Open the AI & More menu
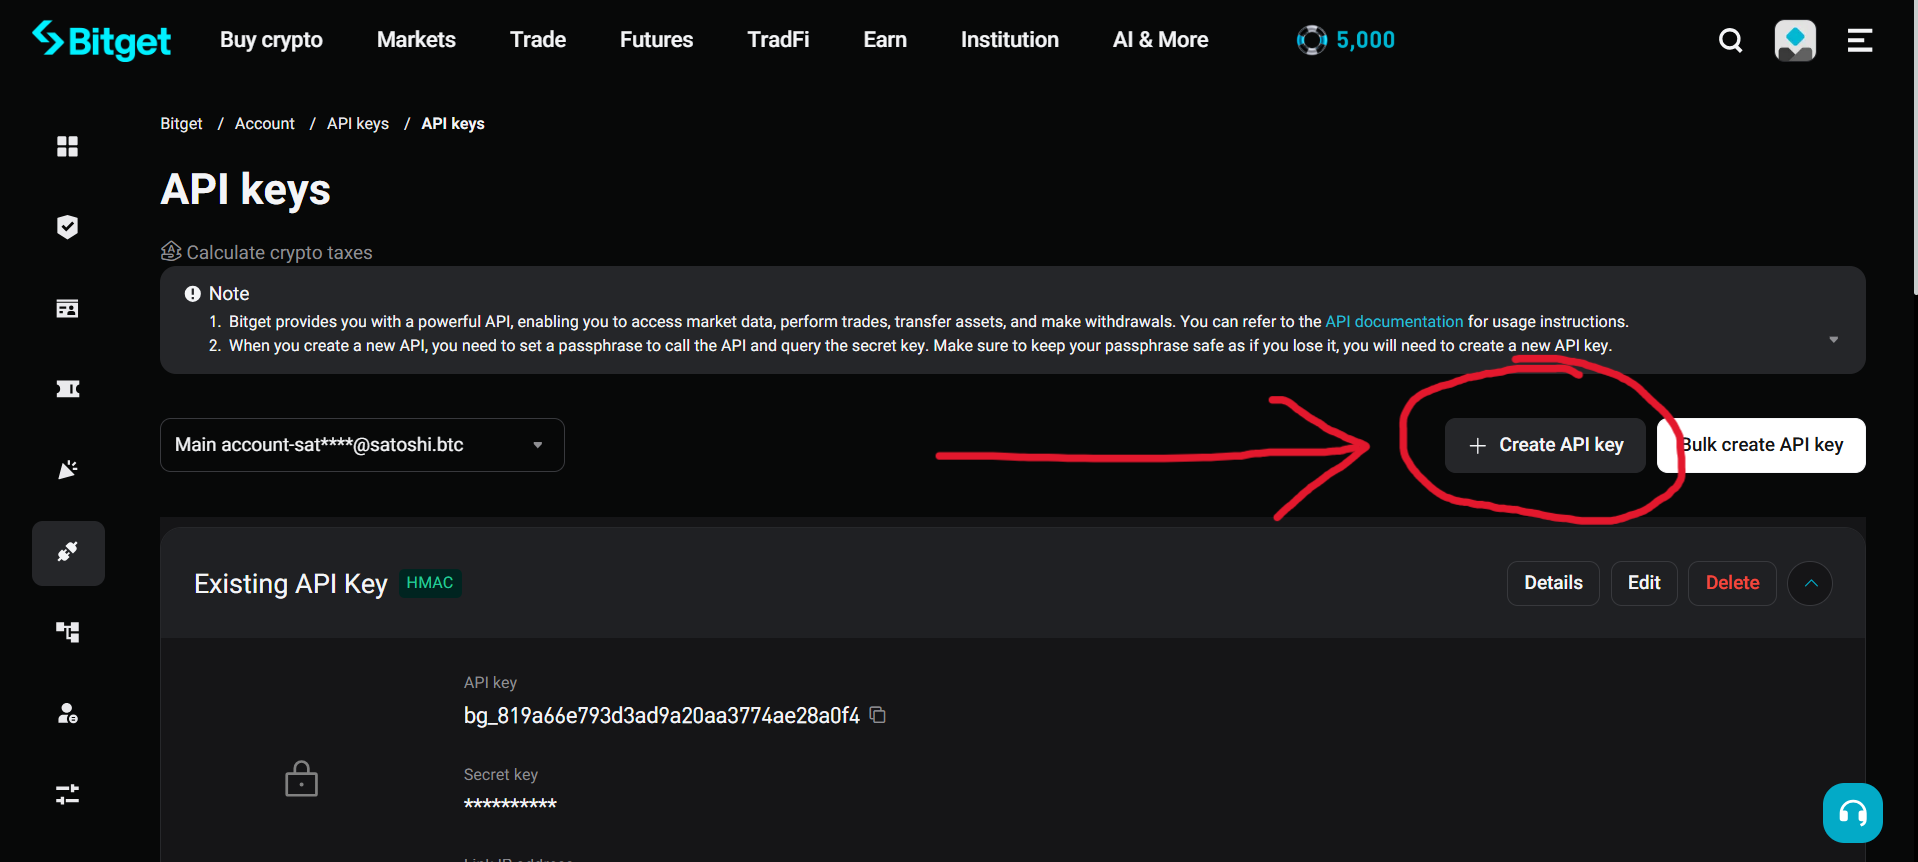1918x862 pixels. (x=1160, y=40)
